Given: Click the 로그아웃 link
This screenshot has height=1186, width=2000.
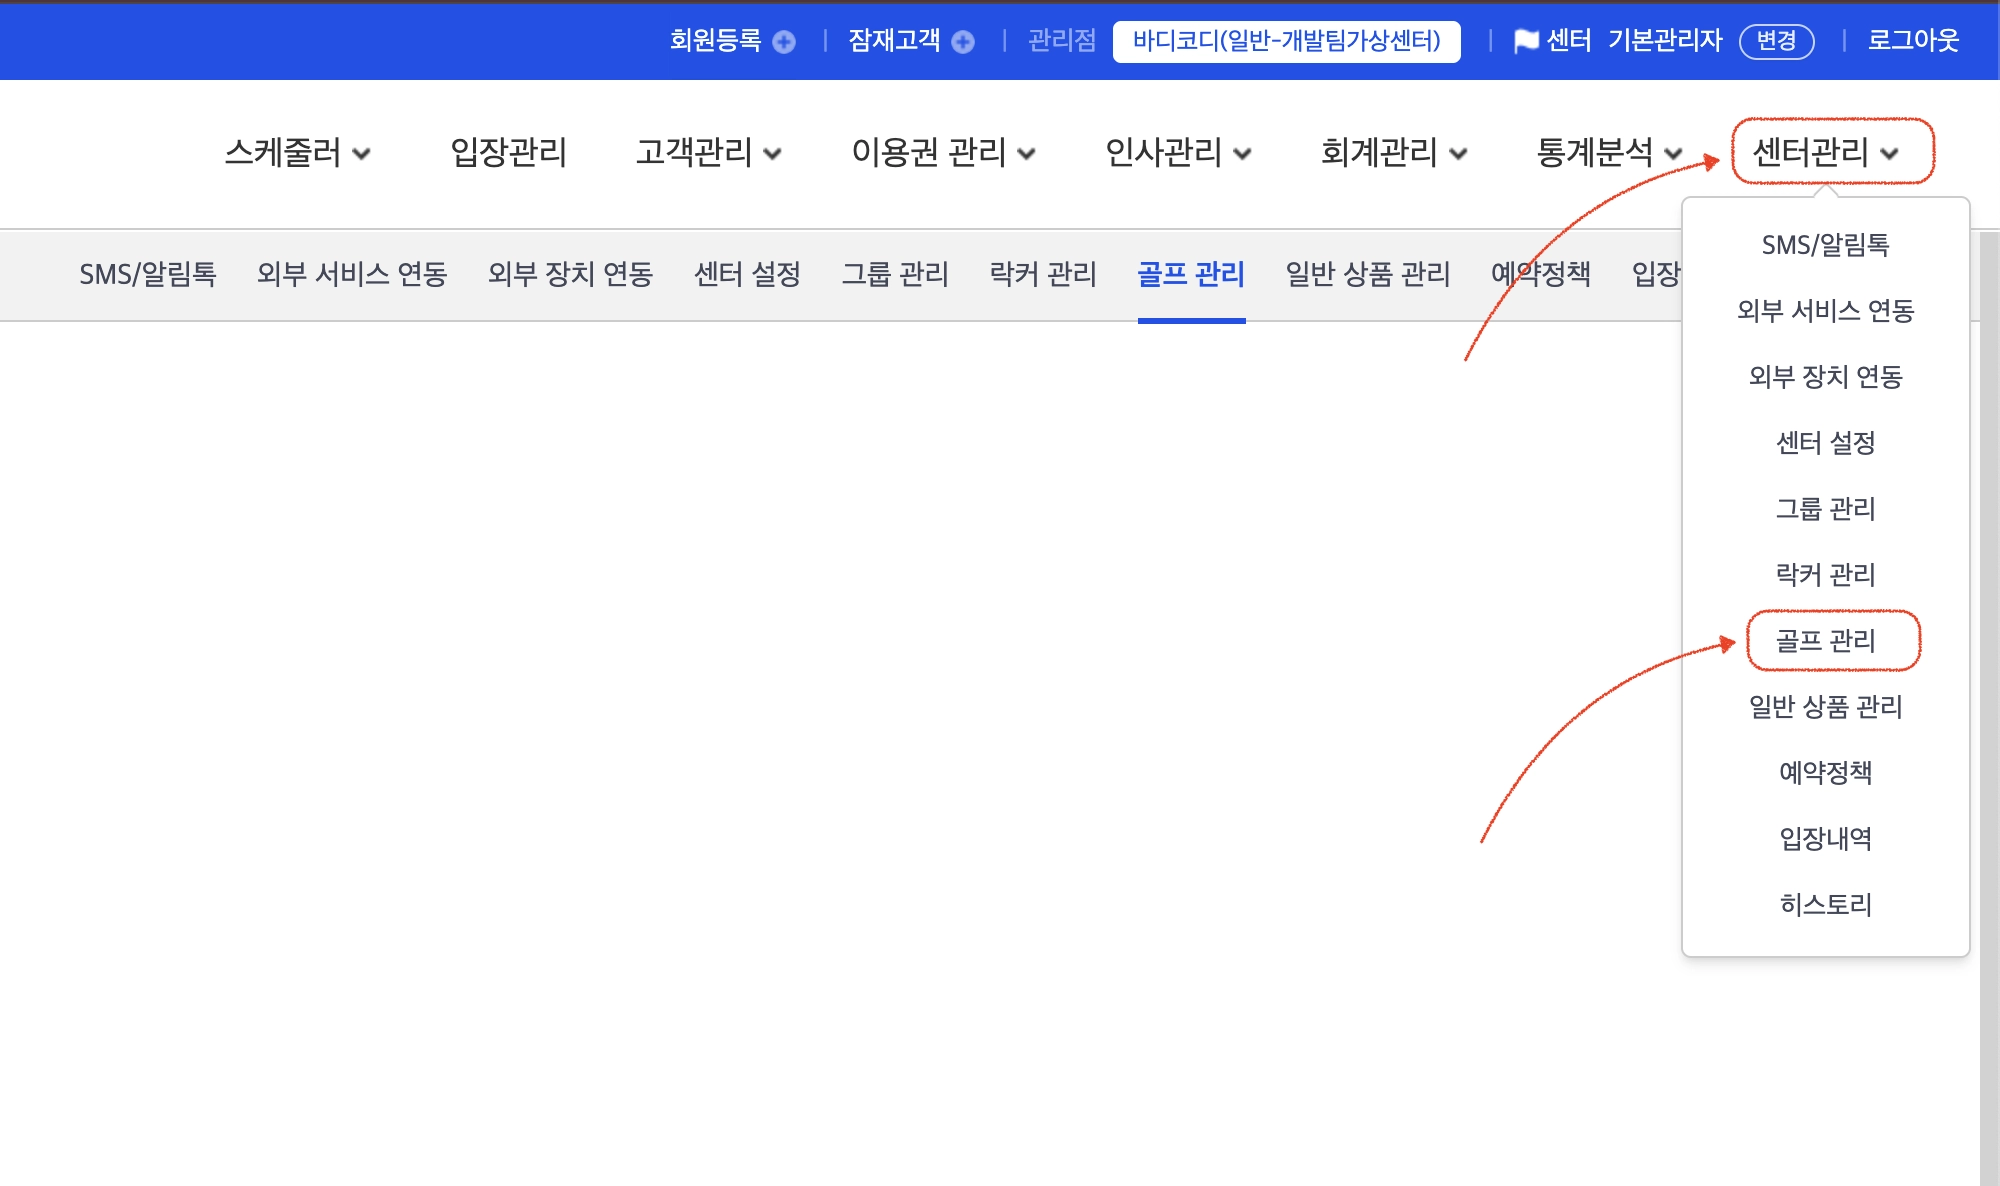Looking at the screenshot, I should 1913,41.
